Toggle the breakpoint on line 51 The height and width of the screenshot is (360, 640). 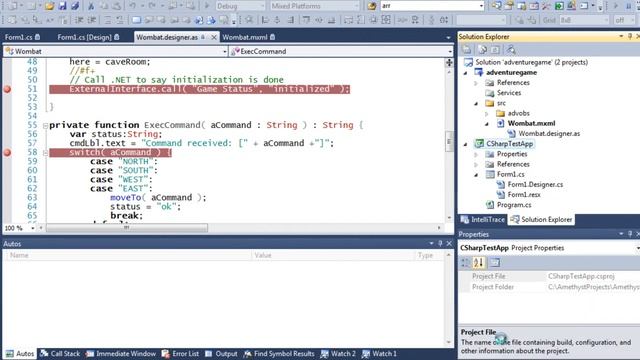(x=7, y=89)
